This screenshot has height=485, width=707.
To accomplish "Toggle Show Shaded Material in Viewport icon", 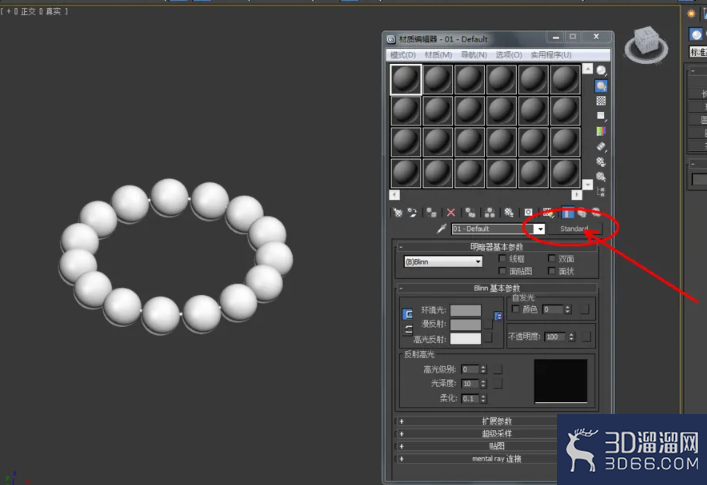I will 548,212.
